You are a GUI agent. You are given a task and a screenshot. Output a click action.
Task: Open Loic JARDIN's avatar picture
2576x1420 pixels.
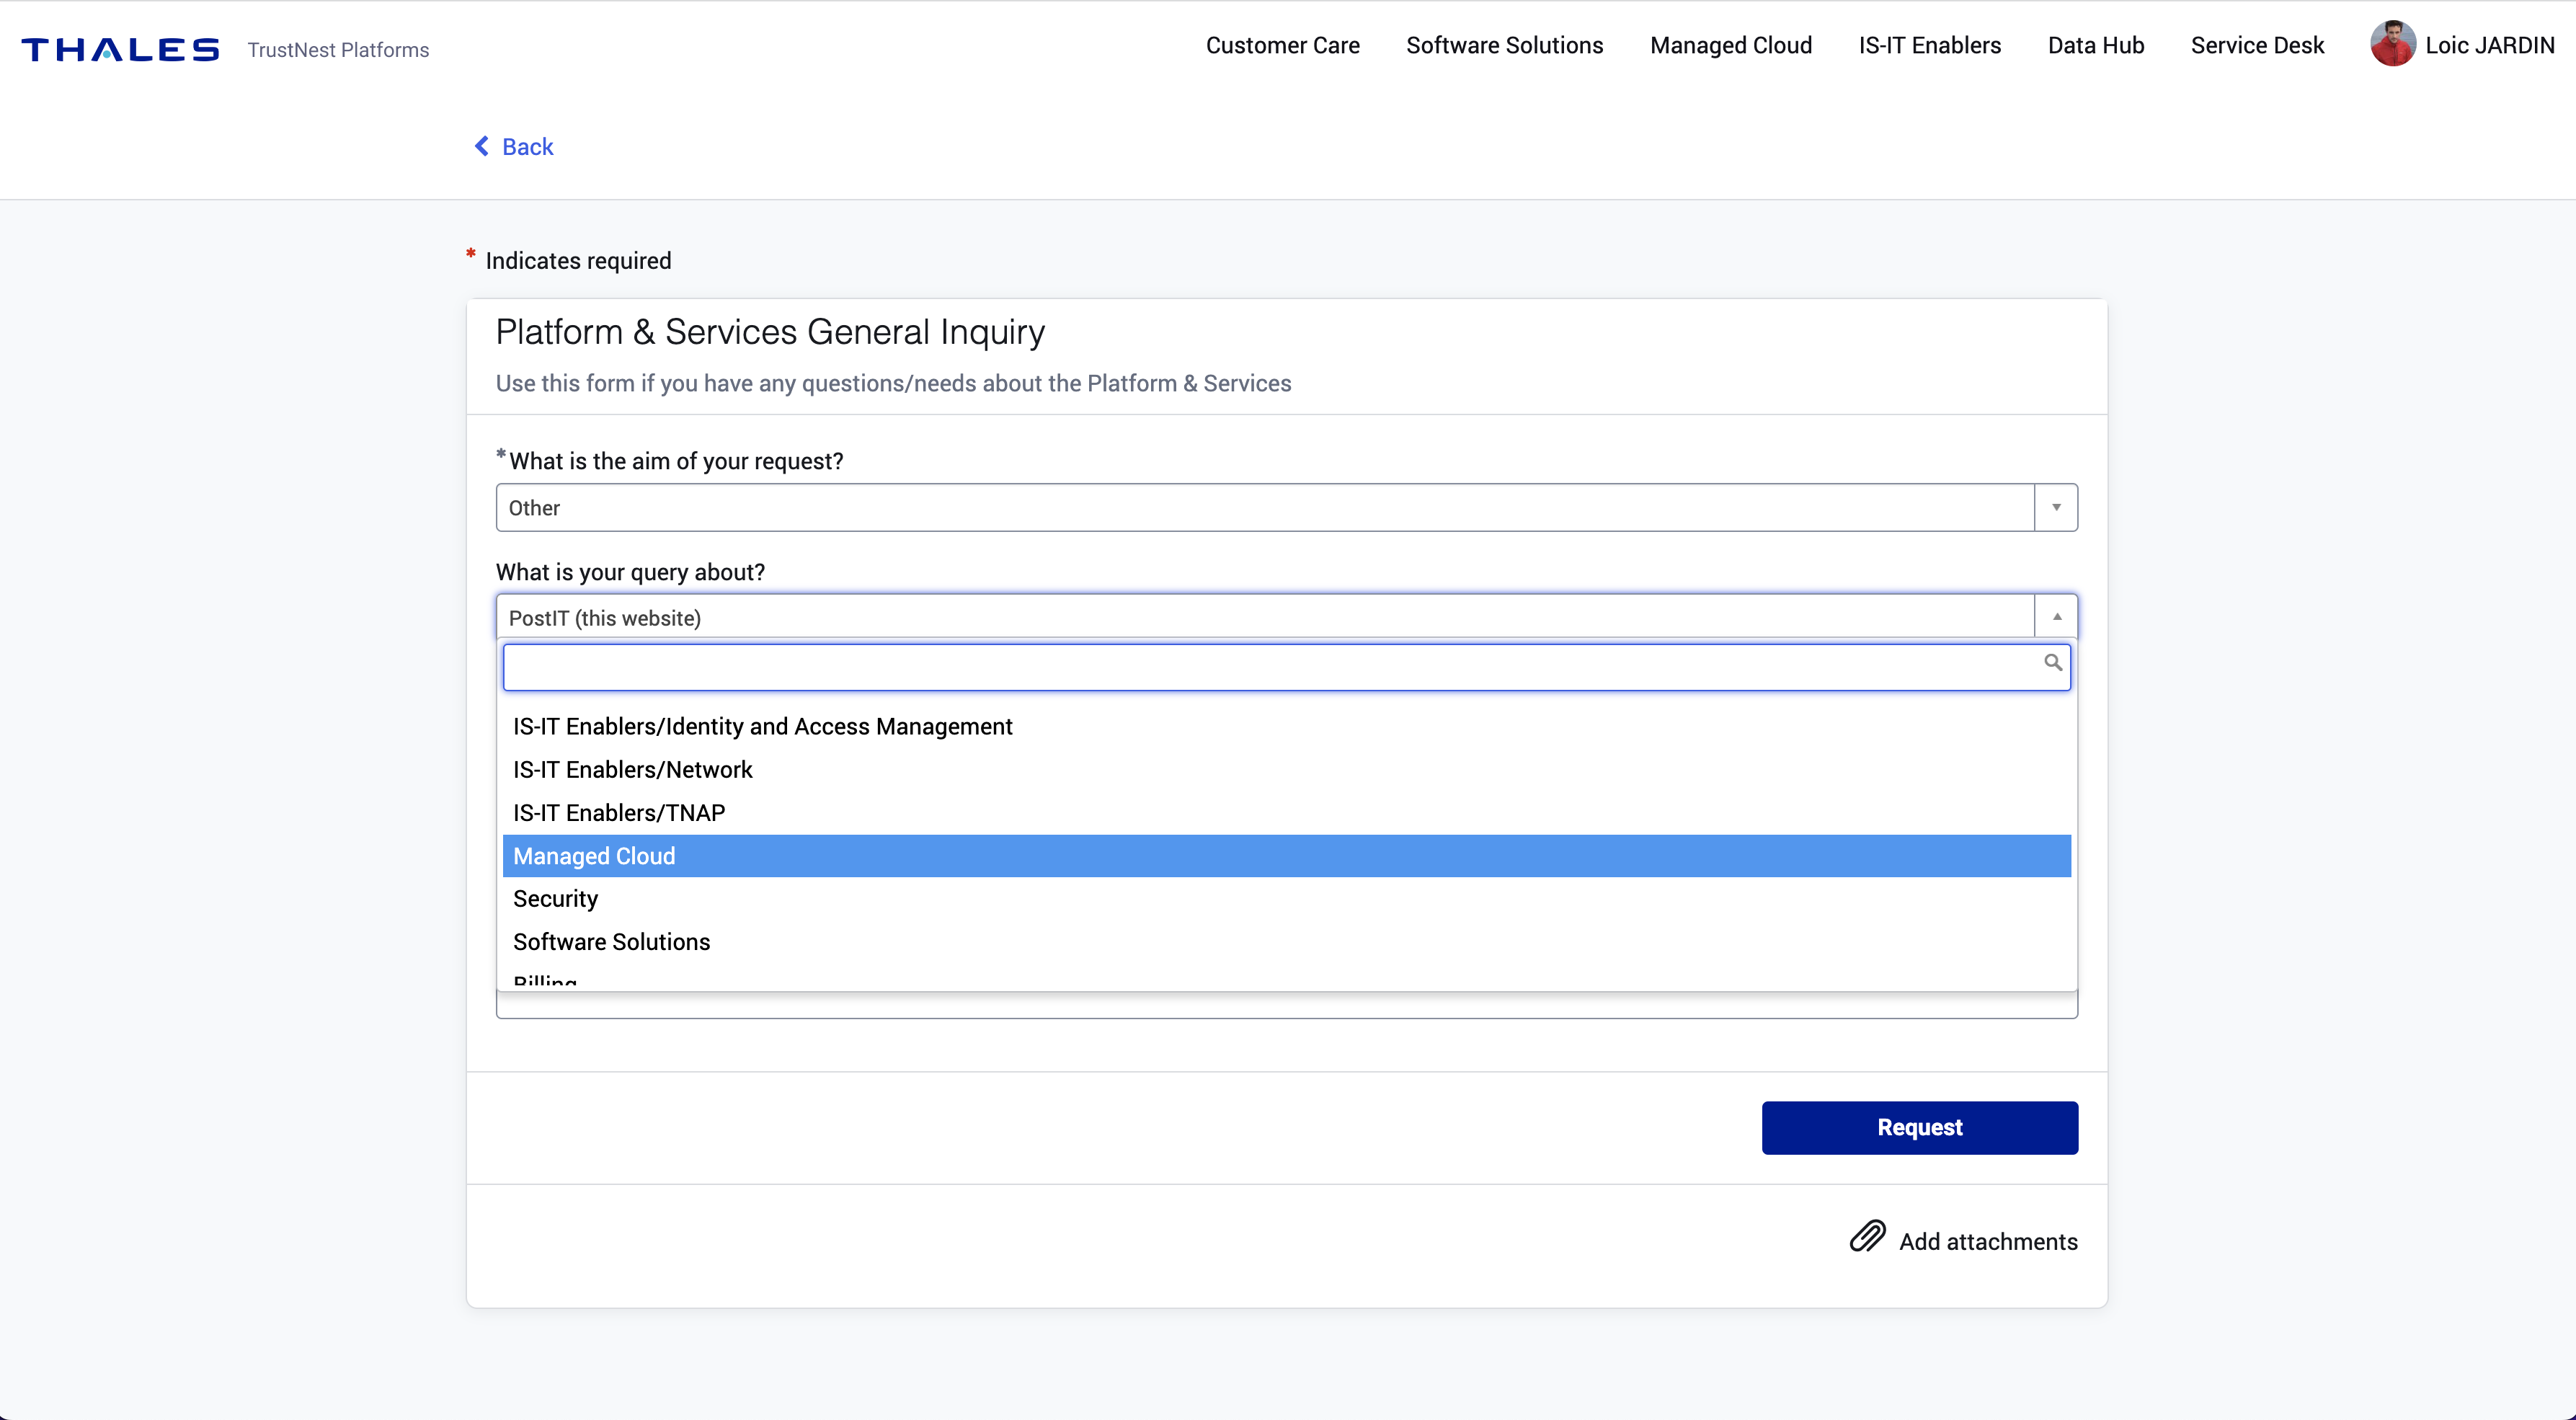pos(2393,45)
